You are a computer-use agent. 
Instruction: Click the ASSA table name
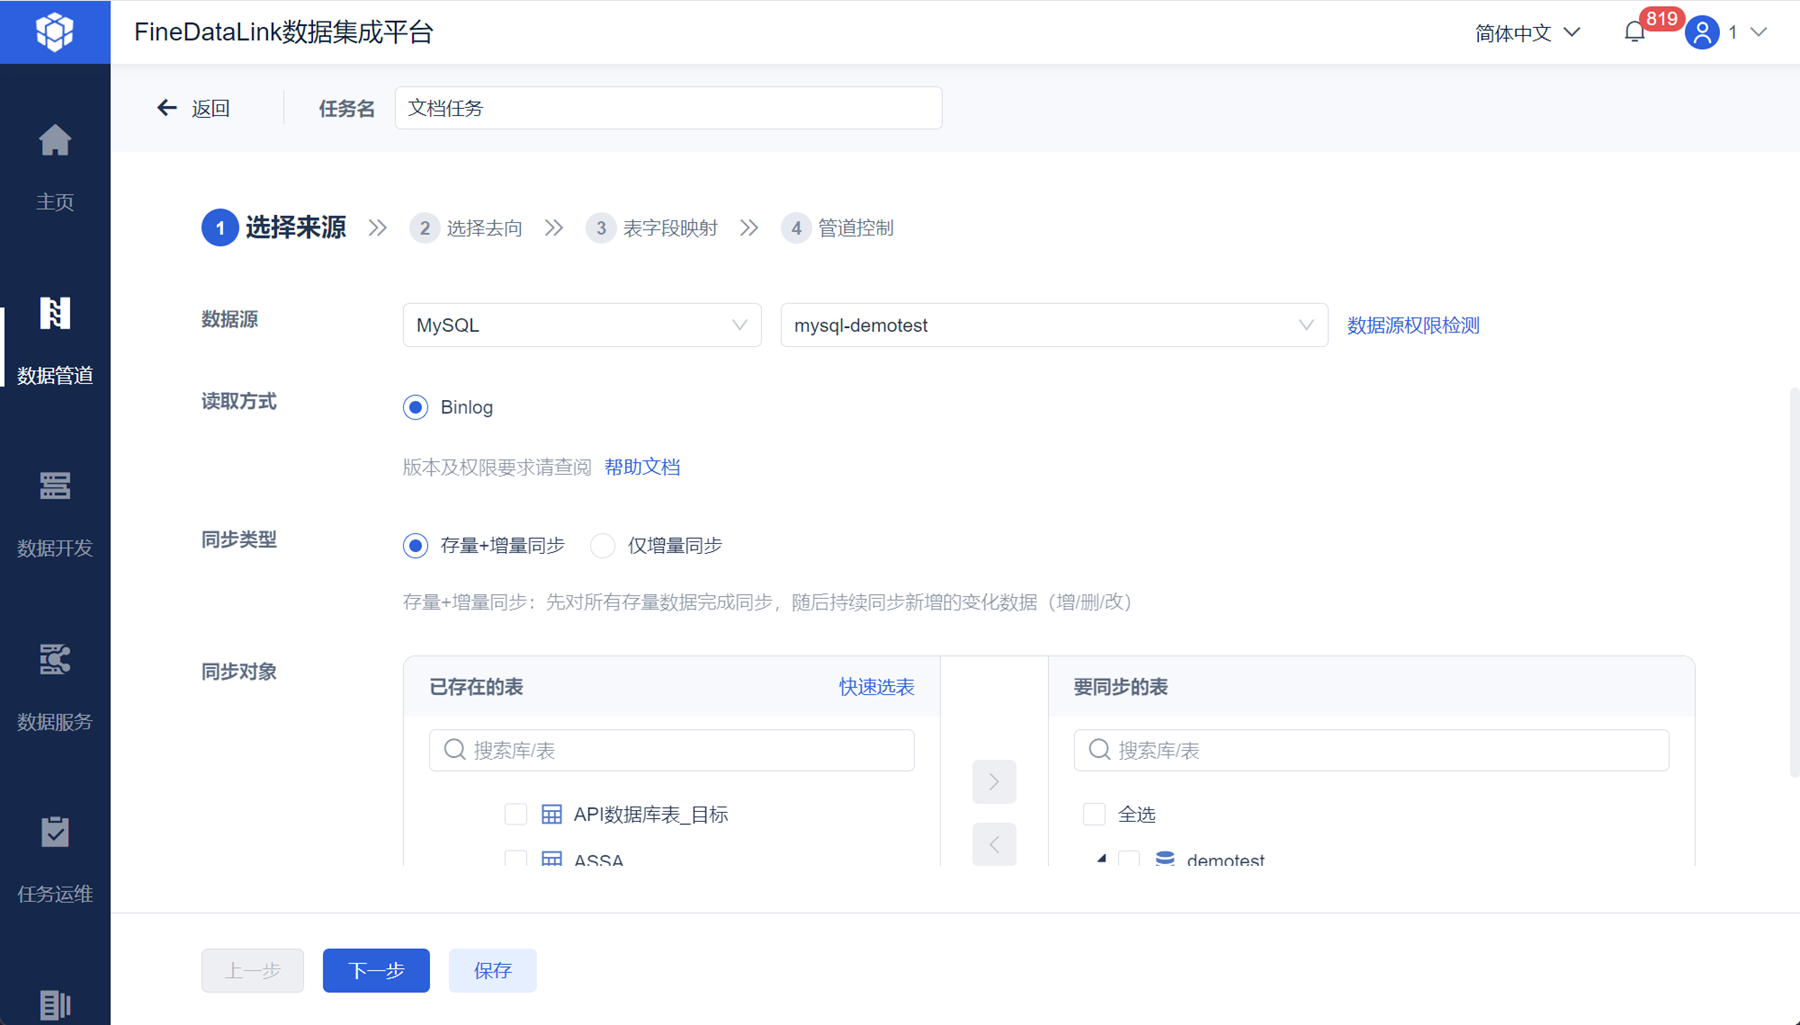598,859
